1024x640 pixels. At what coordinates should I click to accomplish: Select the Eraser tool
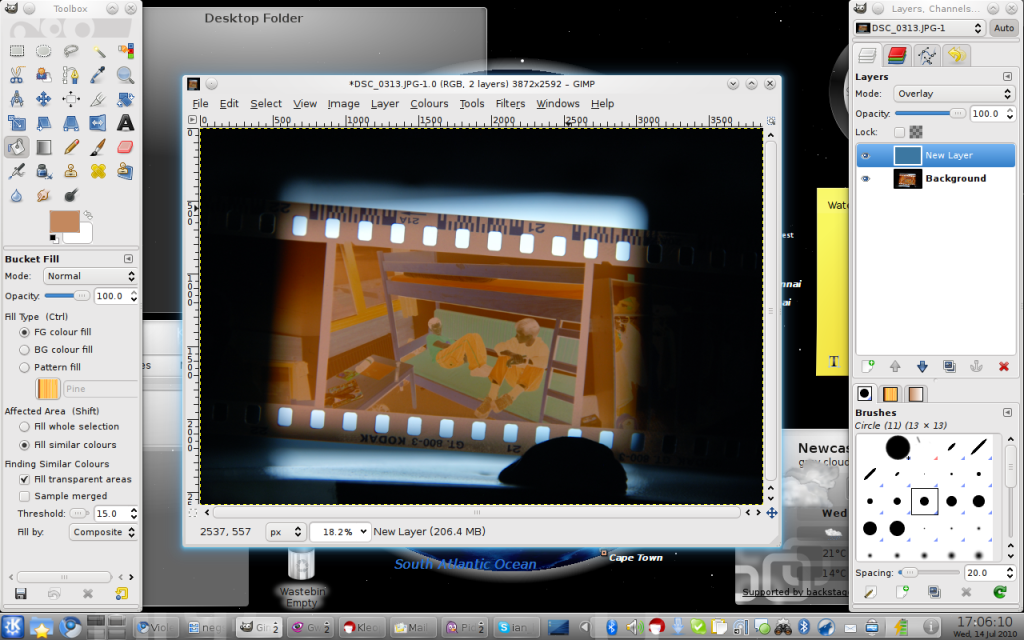[x=125, y=147]
